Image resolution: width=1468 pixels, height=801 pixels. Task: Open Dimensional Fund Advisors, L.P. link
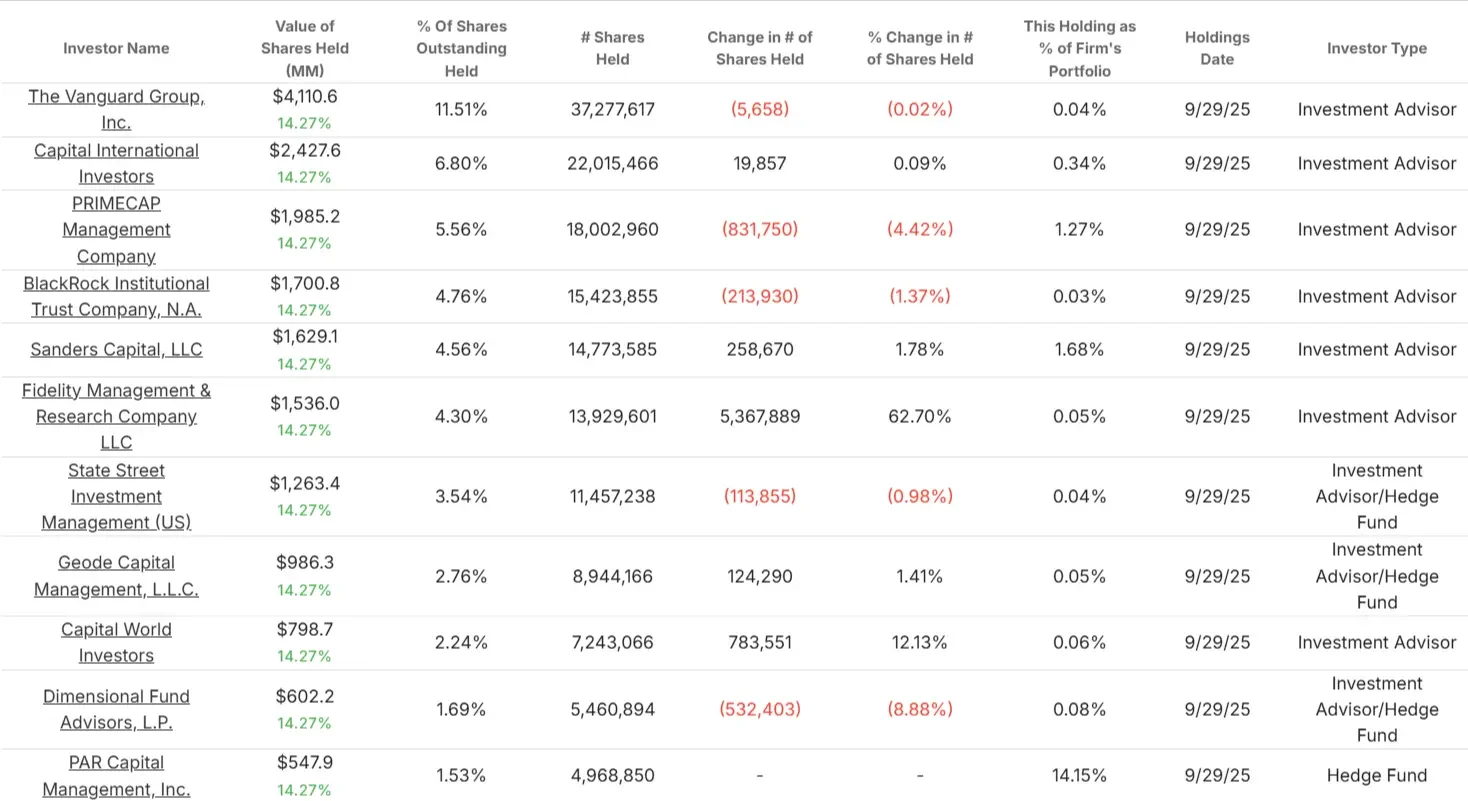116,709
